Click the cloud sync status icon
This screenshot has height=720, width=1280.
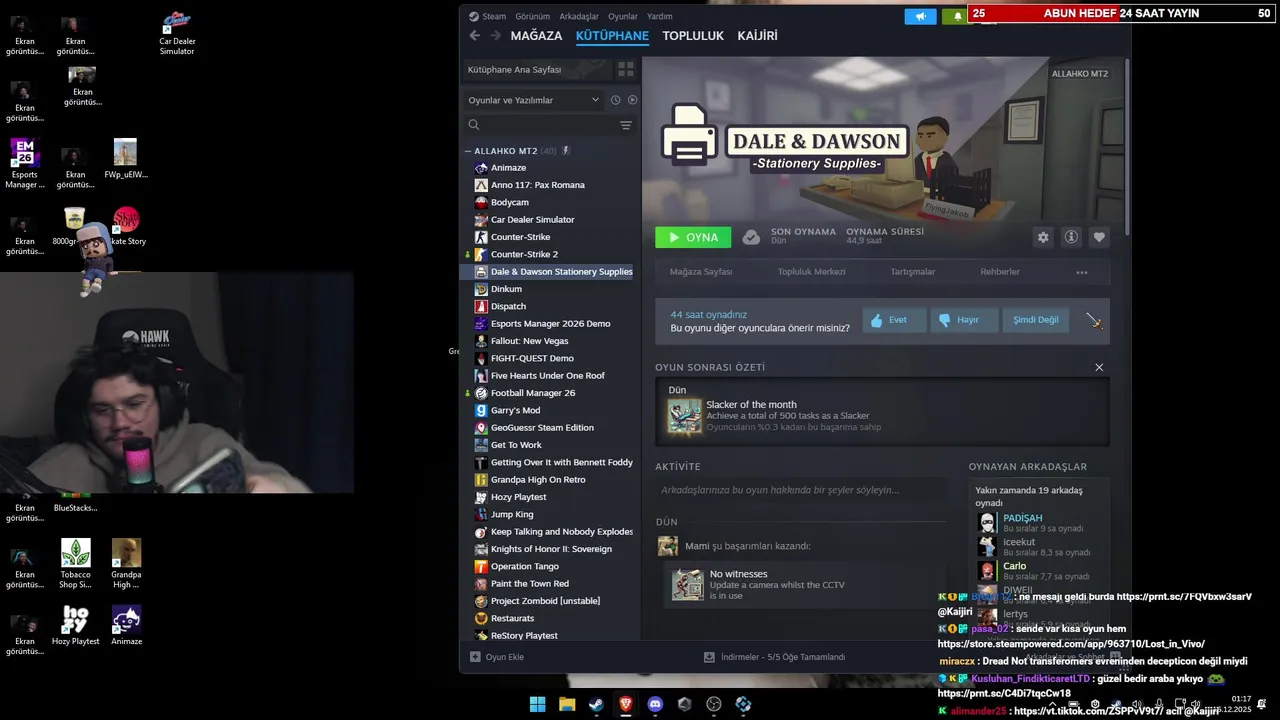pyautogui.click(x=751, y=237)
